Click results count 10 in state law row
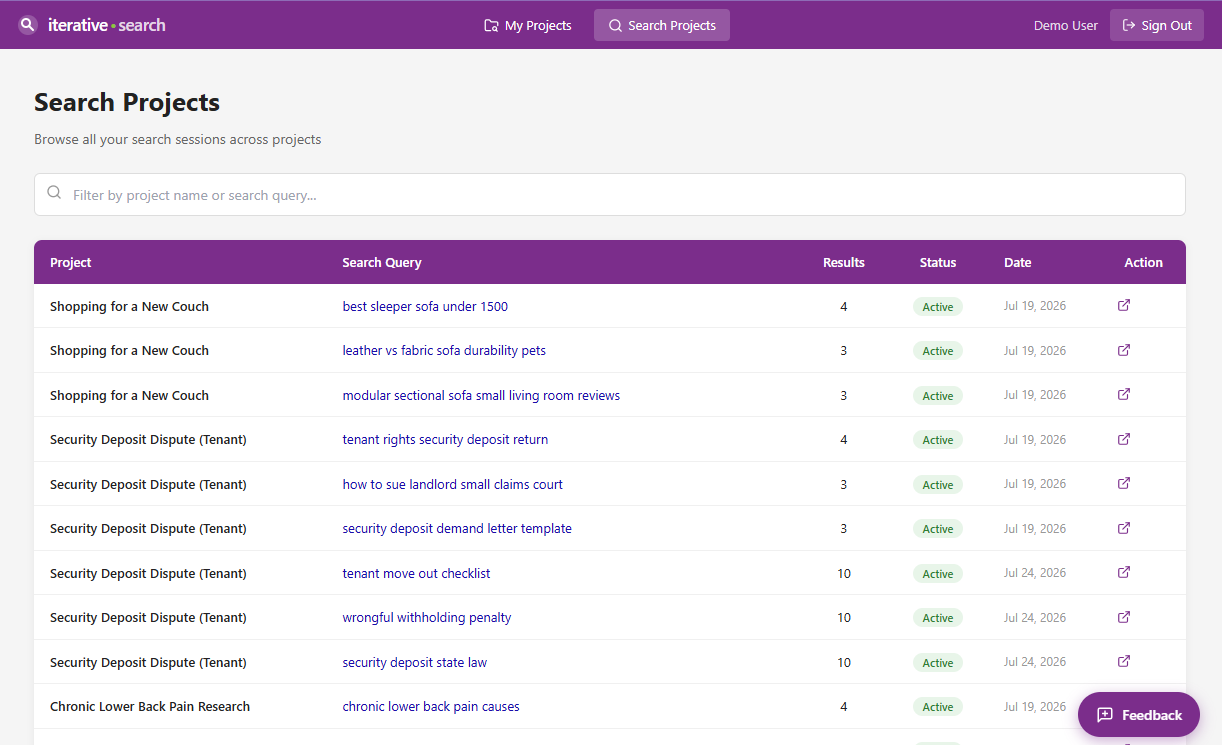1222x745 pixels. pos(844,663)
